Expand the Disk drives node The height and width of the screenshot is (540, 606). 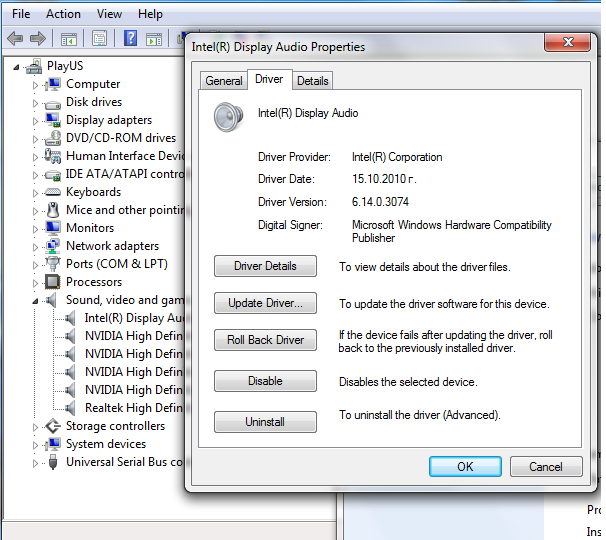point(35,103)
